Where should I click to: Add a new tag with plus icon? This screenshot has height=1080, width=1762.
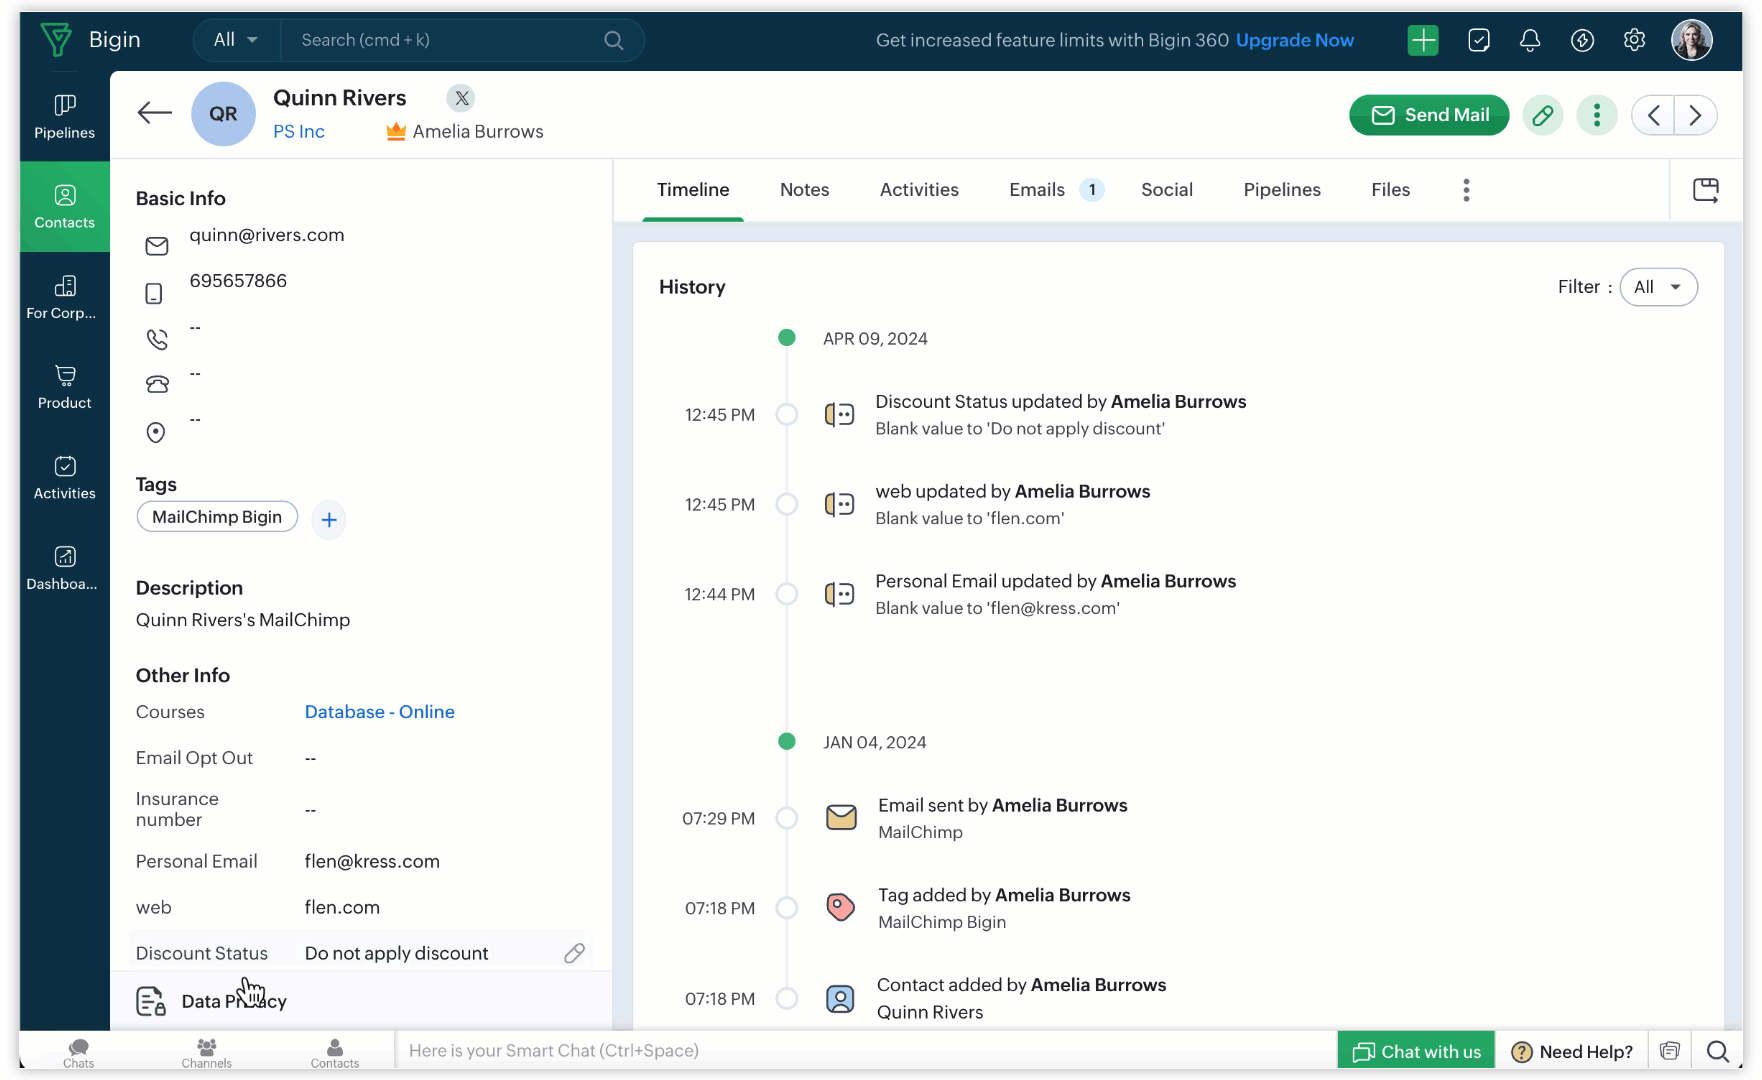[x=329, y=520]
